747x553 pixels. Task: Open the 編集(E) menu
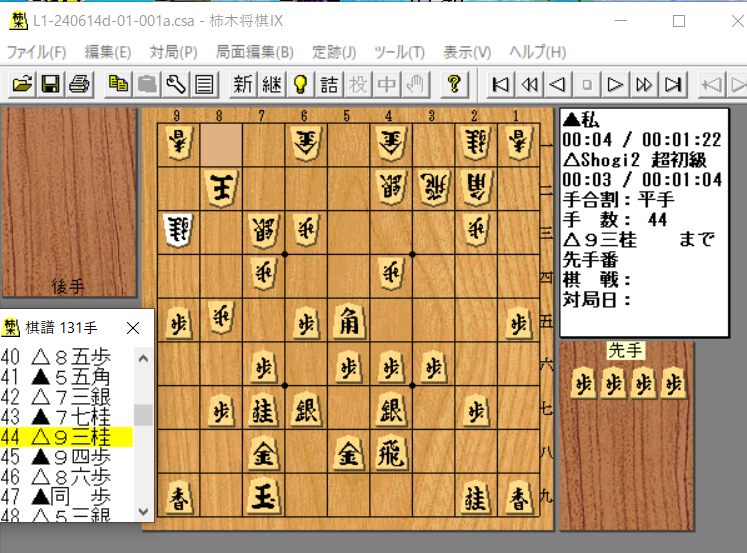108,52
